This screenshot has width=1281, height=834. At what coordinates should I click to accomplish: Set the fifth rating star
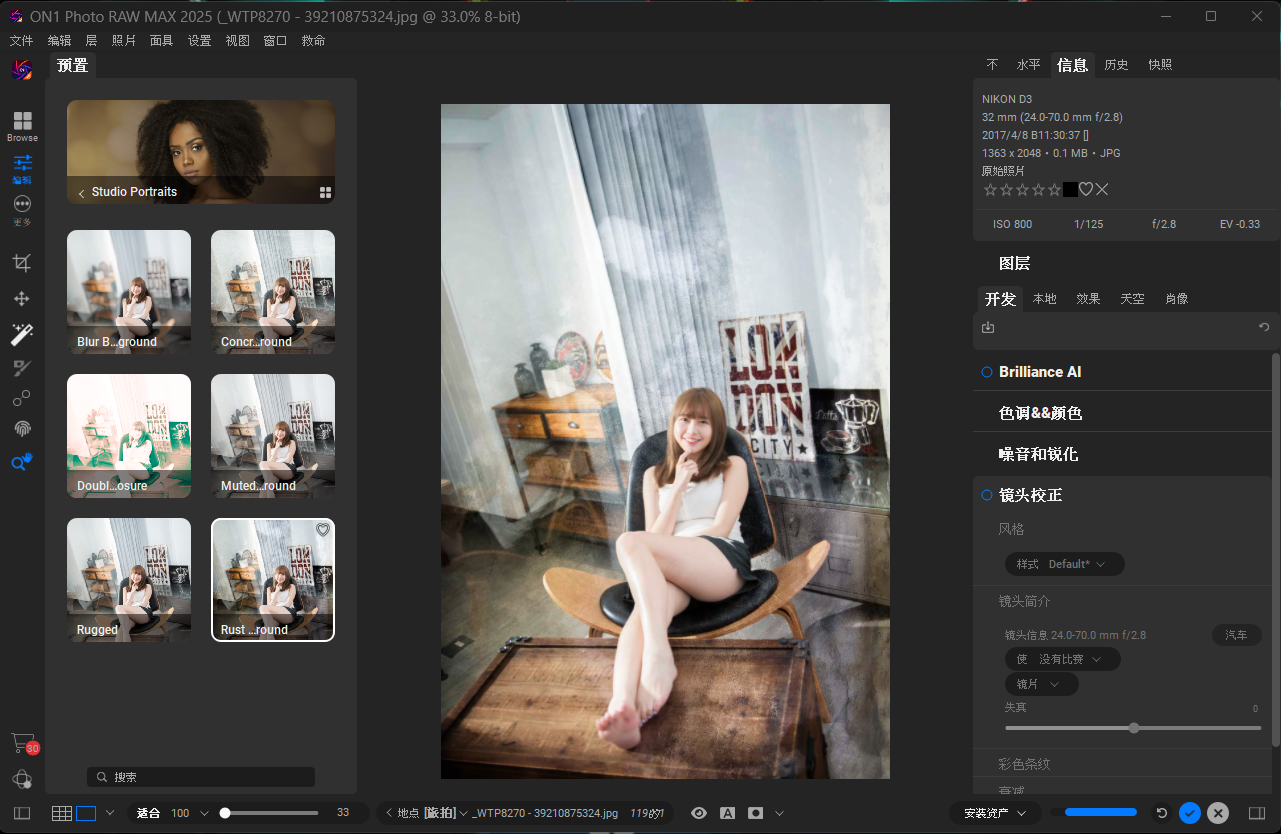point(1054,189)
